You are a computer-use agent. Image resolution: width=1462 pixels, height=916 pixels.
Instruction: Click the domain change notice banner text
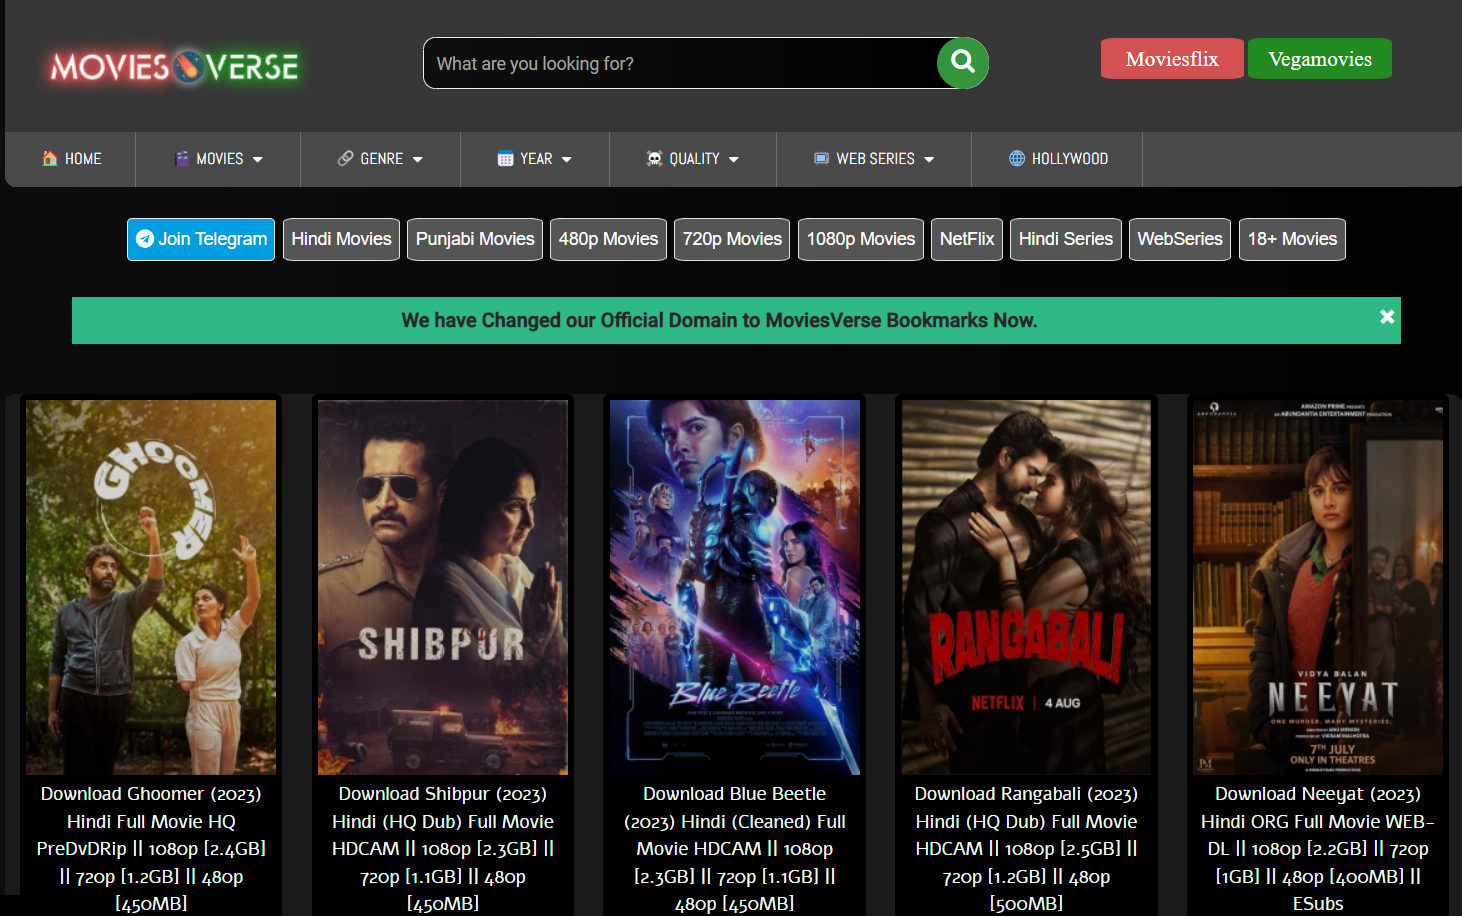pyautogui.click(x=719, y=320)
